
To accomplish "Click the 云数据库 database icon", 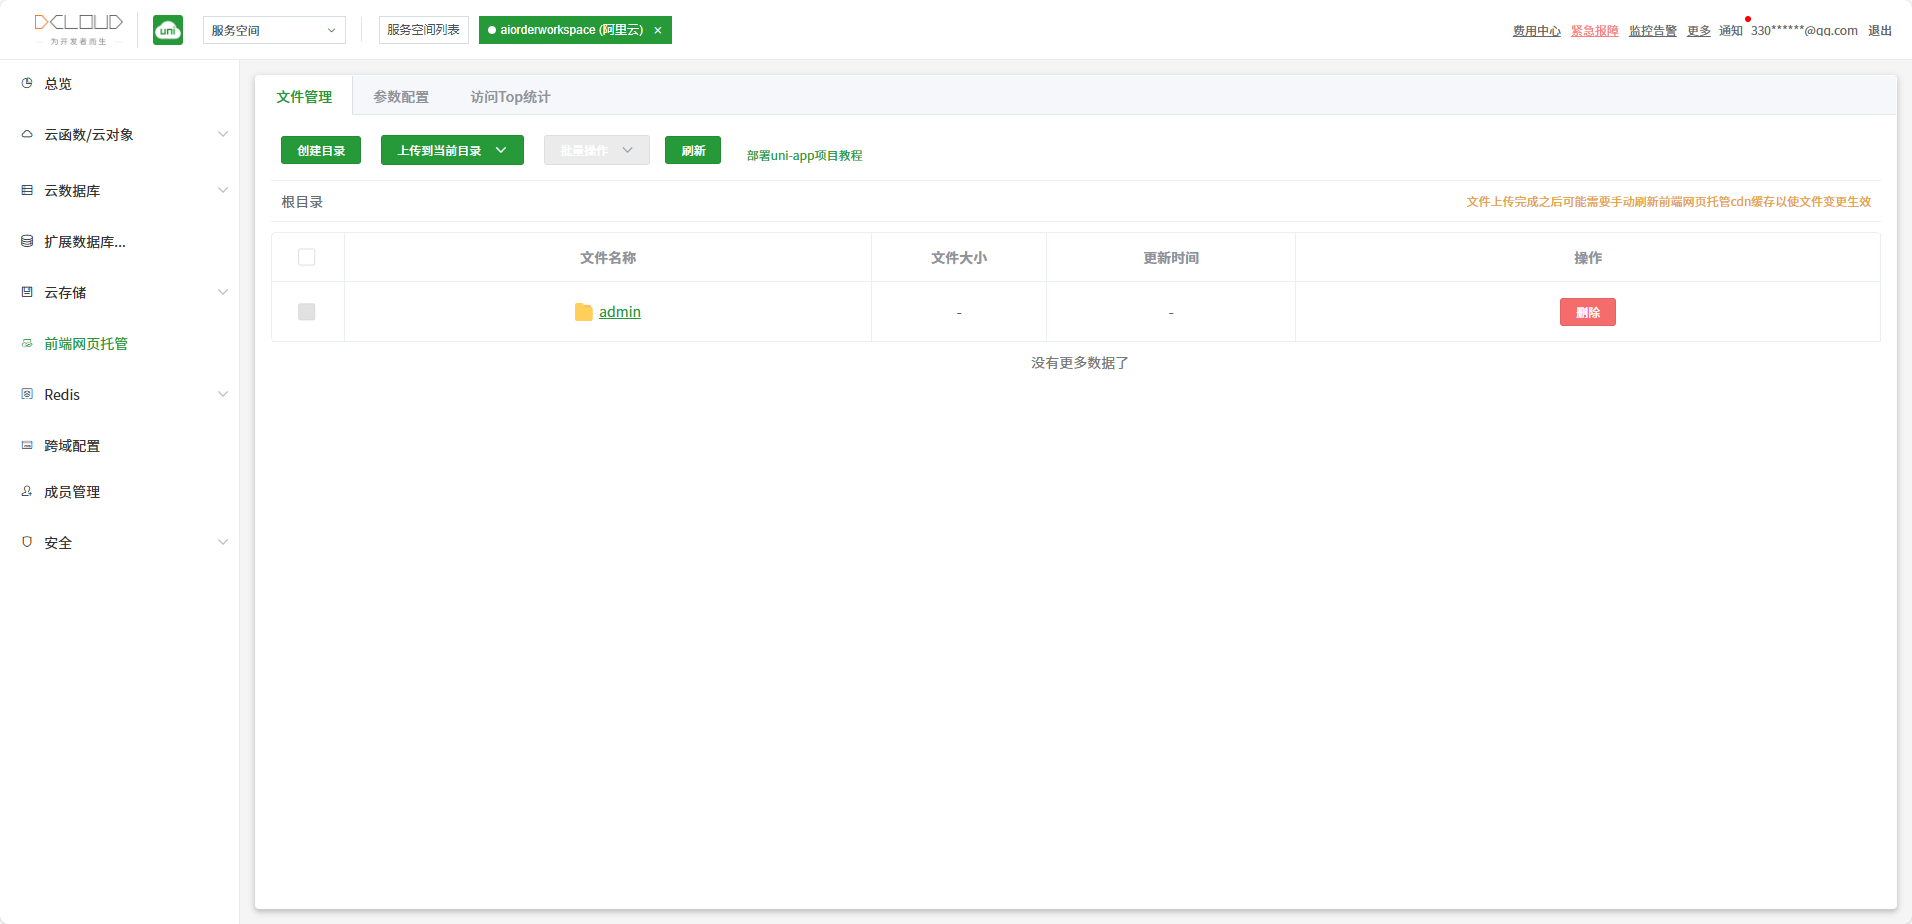I will 27,190.
